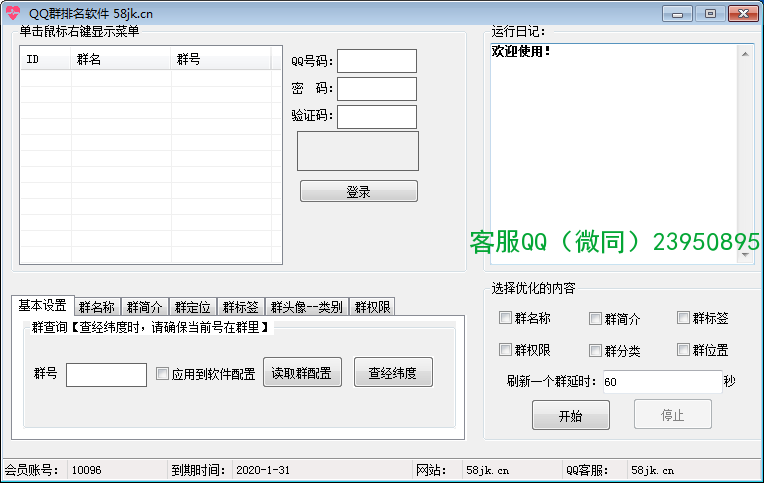The height and width of the screenshot is (483, 764).
Task: Open the 群简介 tab
Action: pyautogui.click(x=144, y=307)
